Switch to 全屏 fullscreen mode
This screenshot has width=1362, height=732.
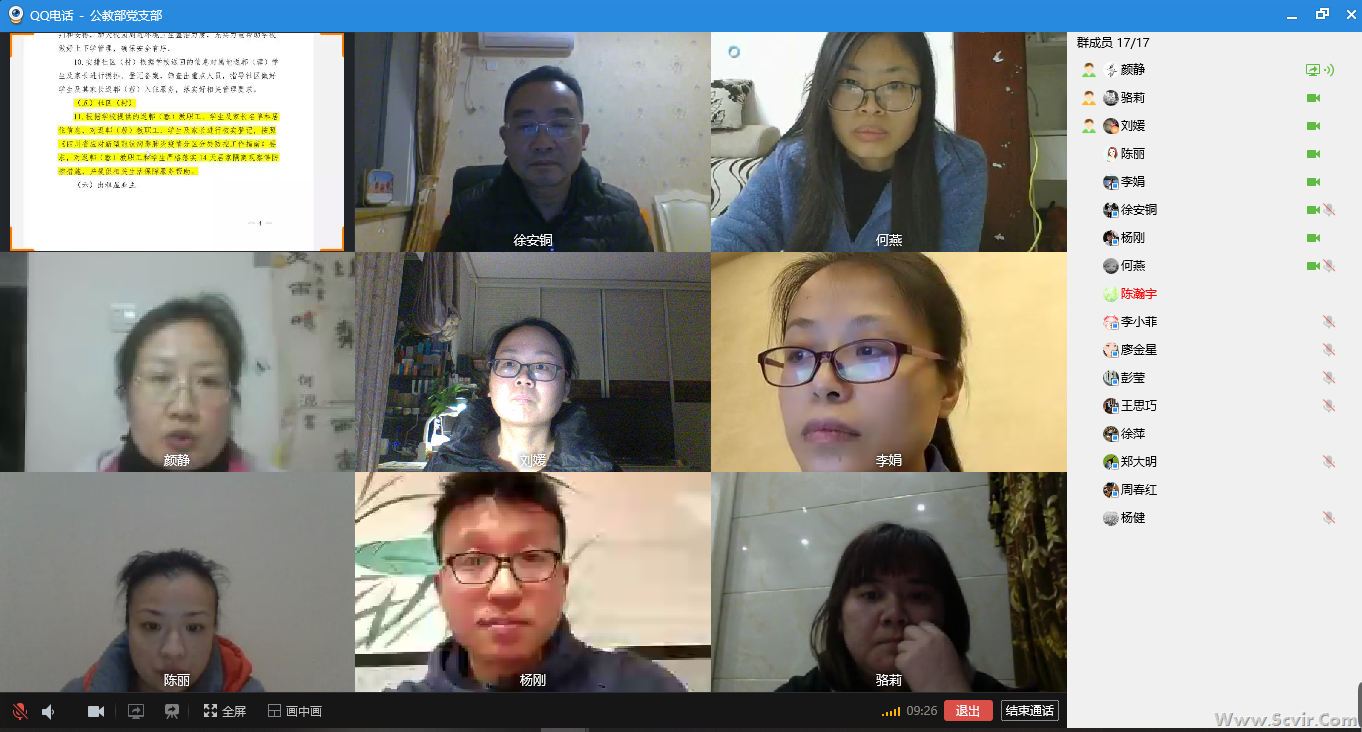(x=225, y=711)
